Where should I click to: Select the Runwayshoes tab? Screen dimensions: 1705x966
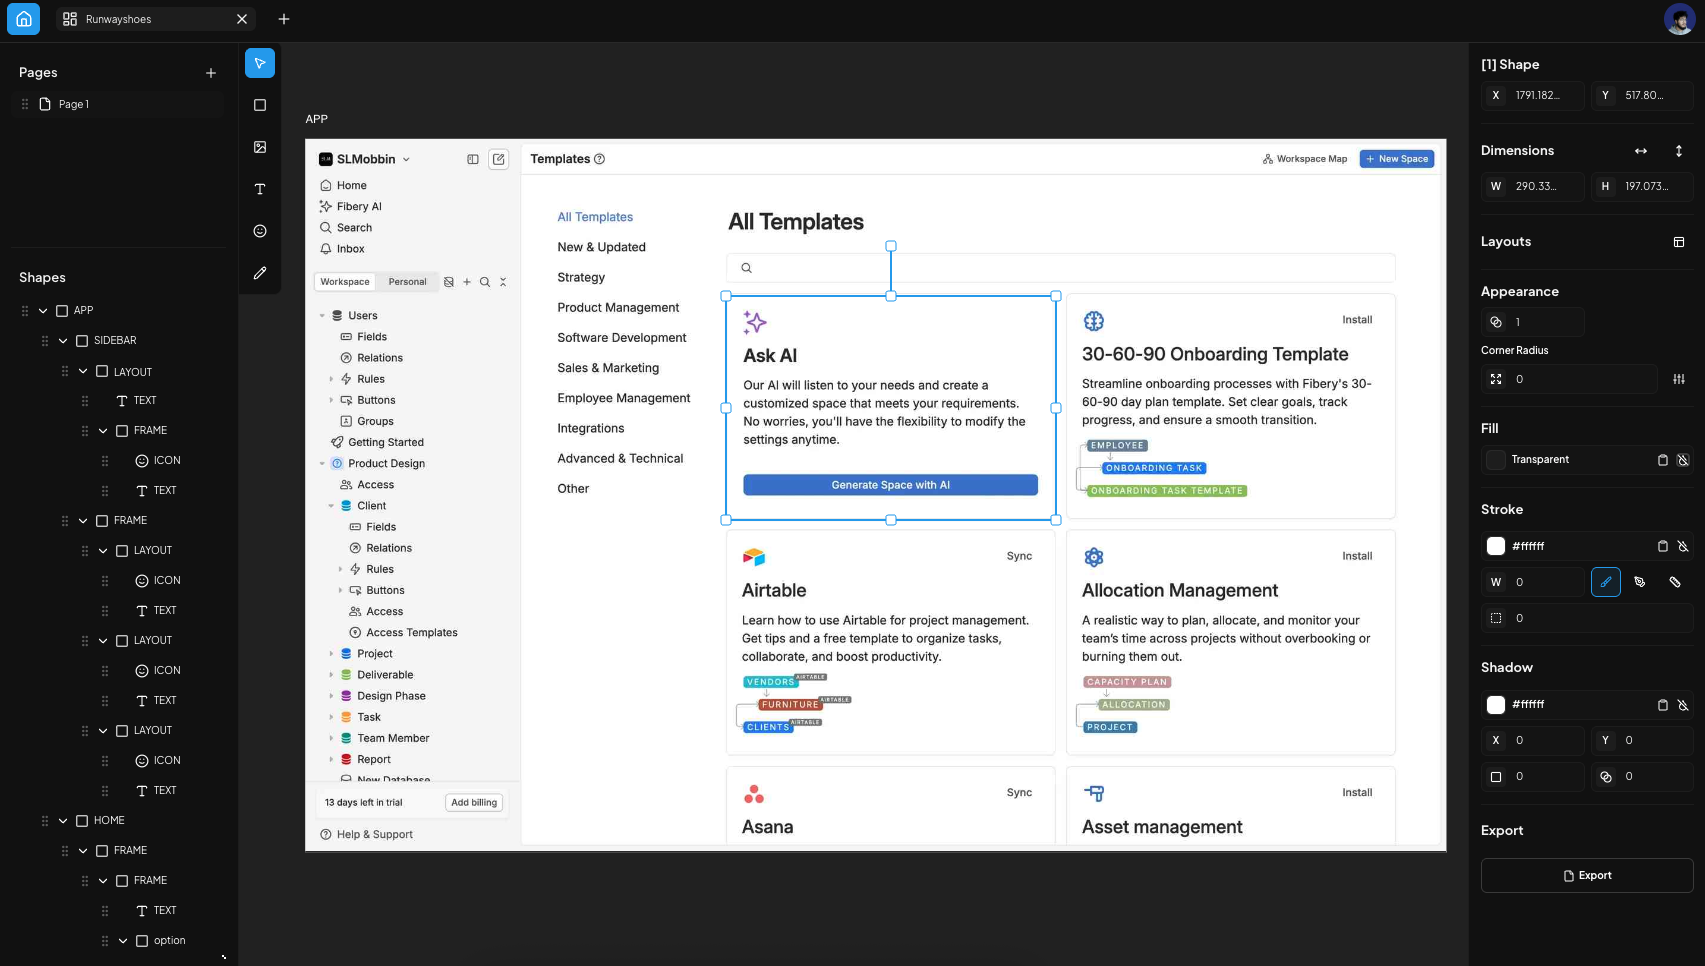coord(155,19)
